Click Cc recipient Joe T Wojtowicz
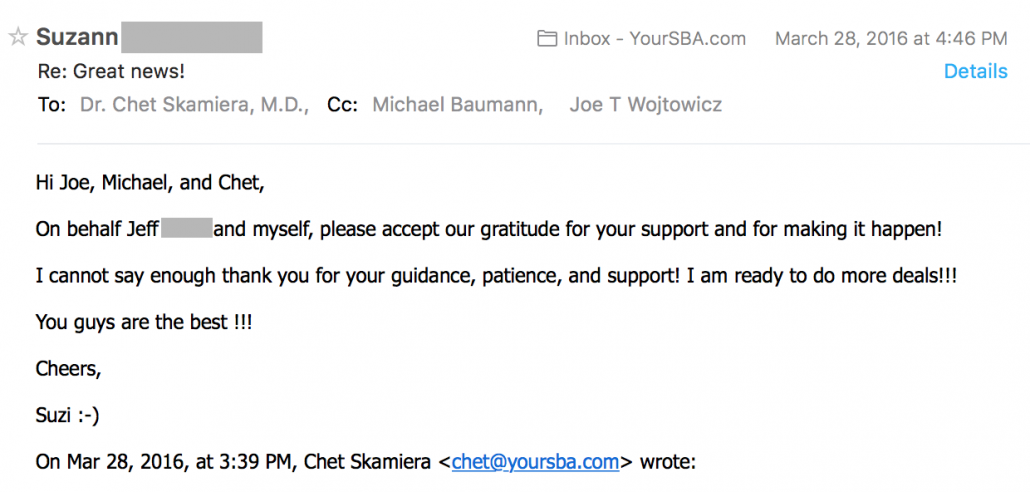This screenshot has width=1030, height=492. (x=645, y=104)
